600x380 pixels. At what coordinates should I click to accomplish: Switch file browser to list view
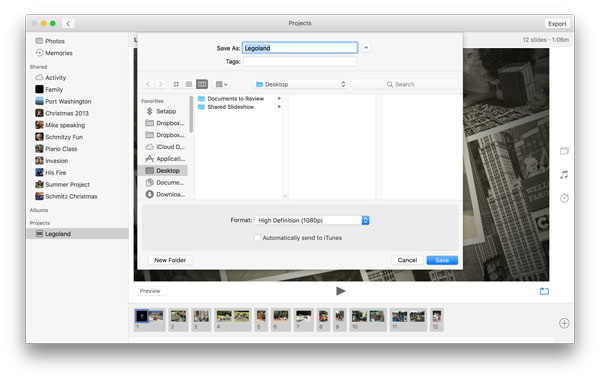coord(189,84)
